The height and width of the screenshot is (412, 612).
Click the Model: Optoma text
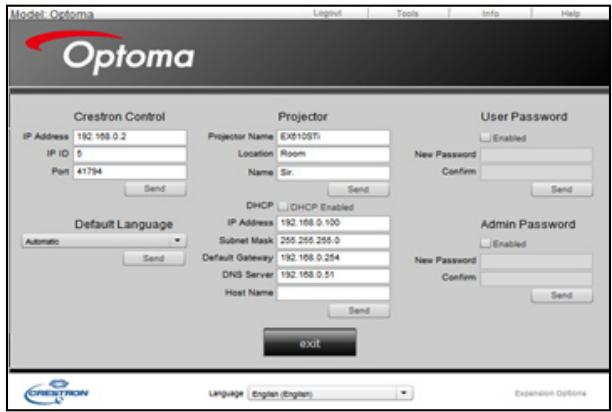52,14
